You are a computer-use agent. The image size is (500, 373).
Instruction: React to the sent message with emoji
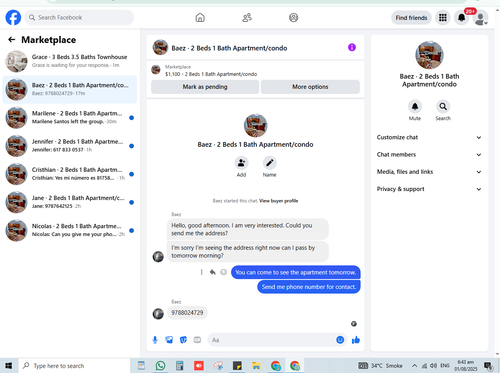223,272
